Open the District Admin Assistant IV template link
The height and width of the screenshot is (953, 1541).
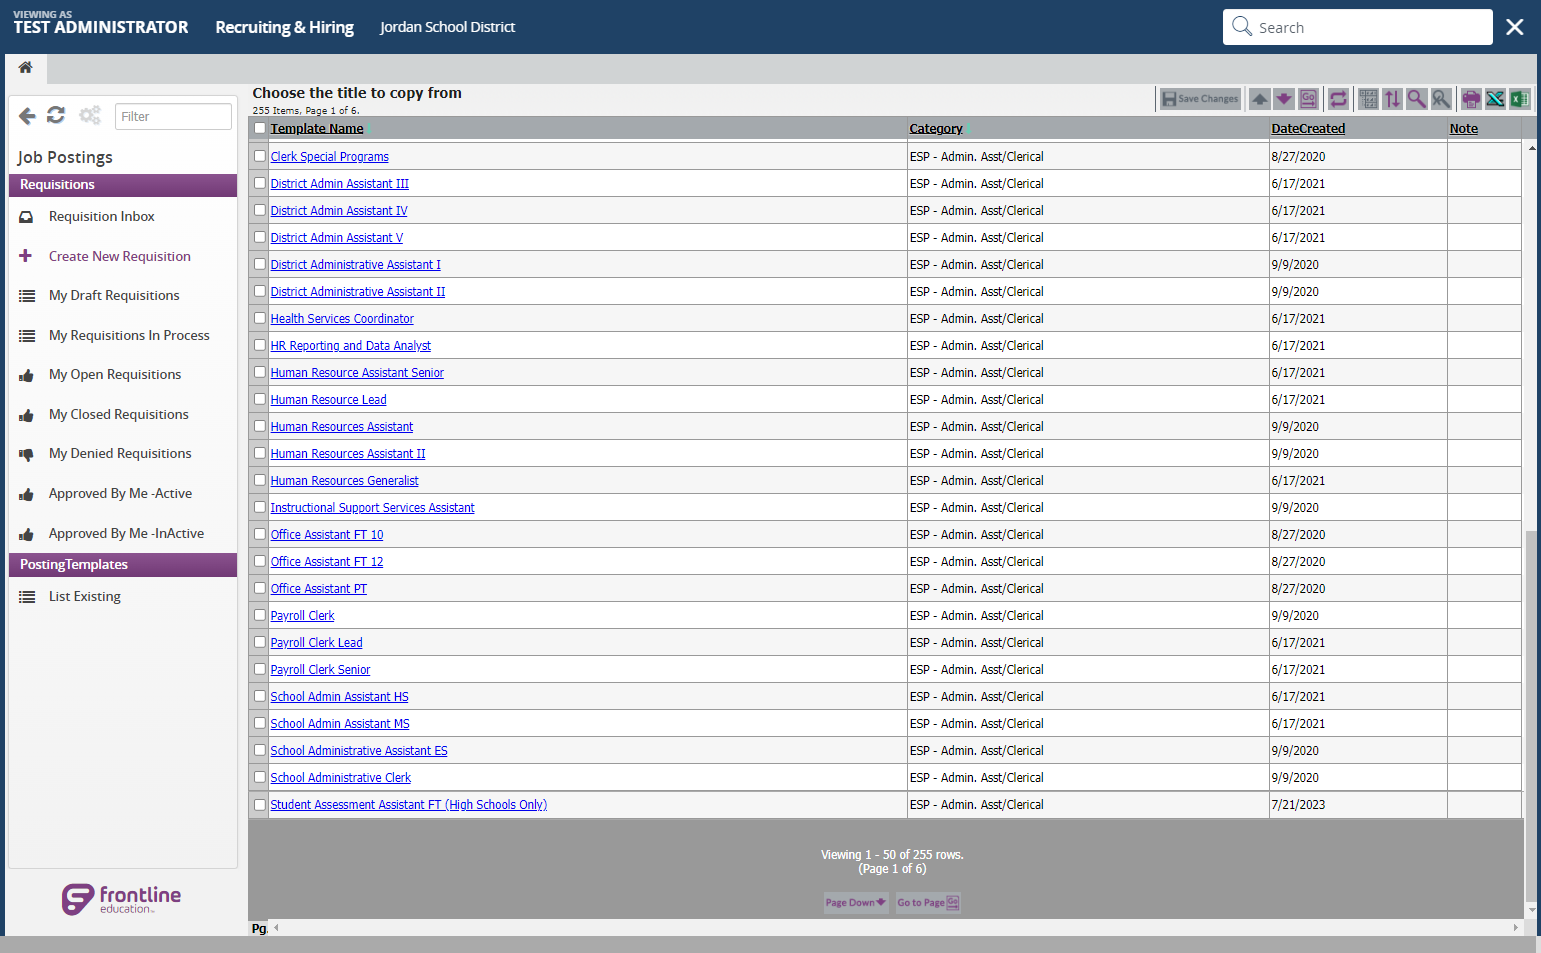point(339,211)
